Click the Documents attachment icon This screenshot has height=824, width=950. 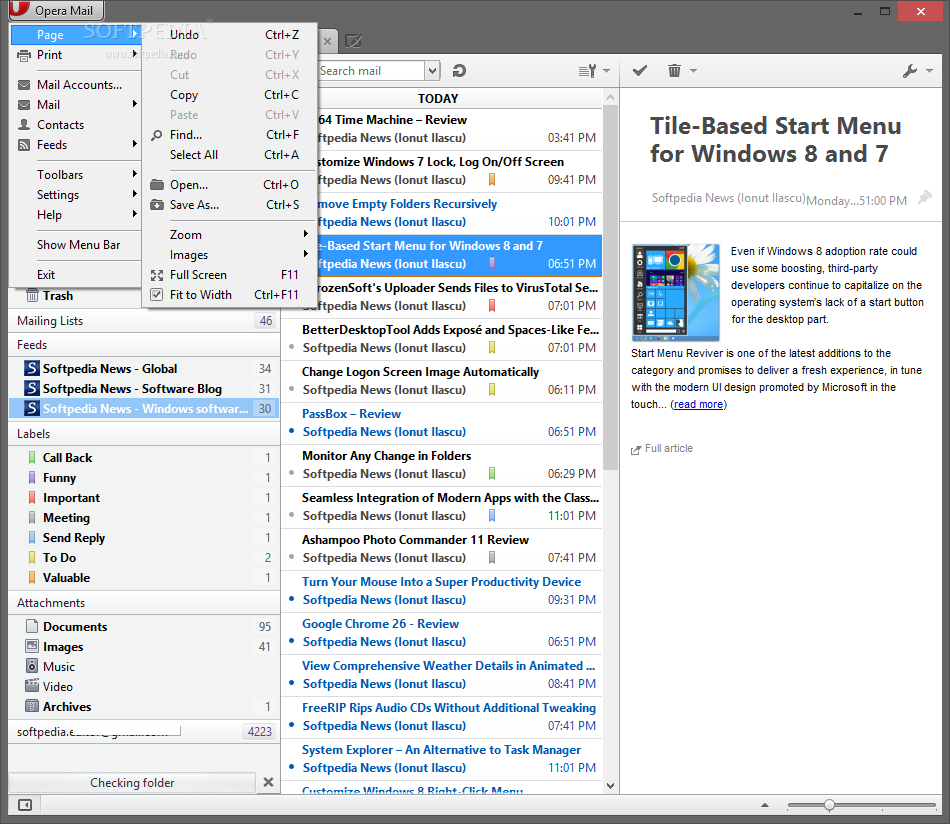tap(32, 626)
